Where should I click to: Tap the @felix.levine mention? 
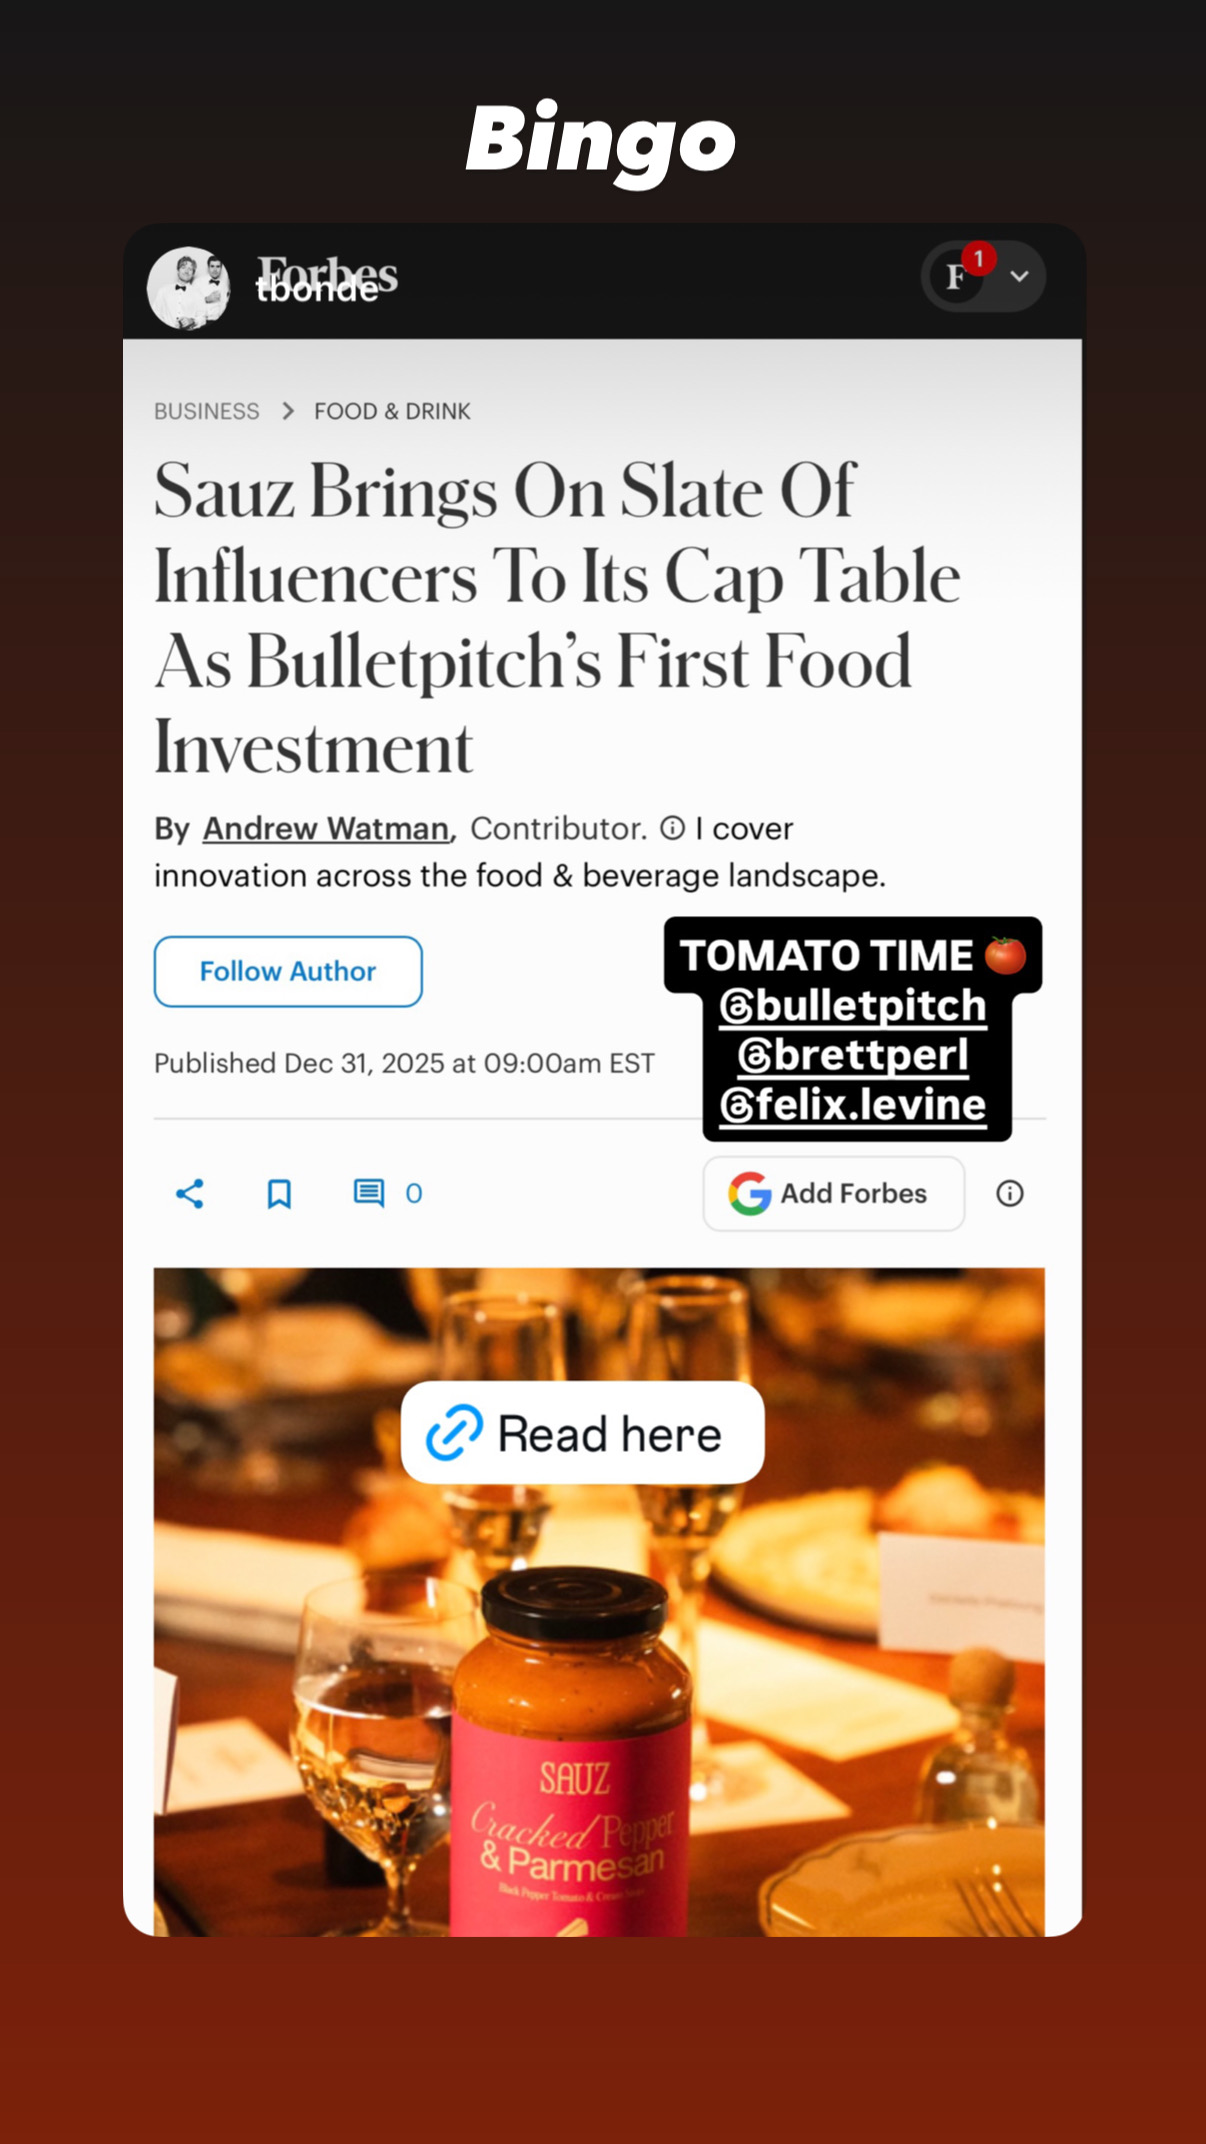click(x=853, y=1105)
